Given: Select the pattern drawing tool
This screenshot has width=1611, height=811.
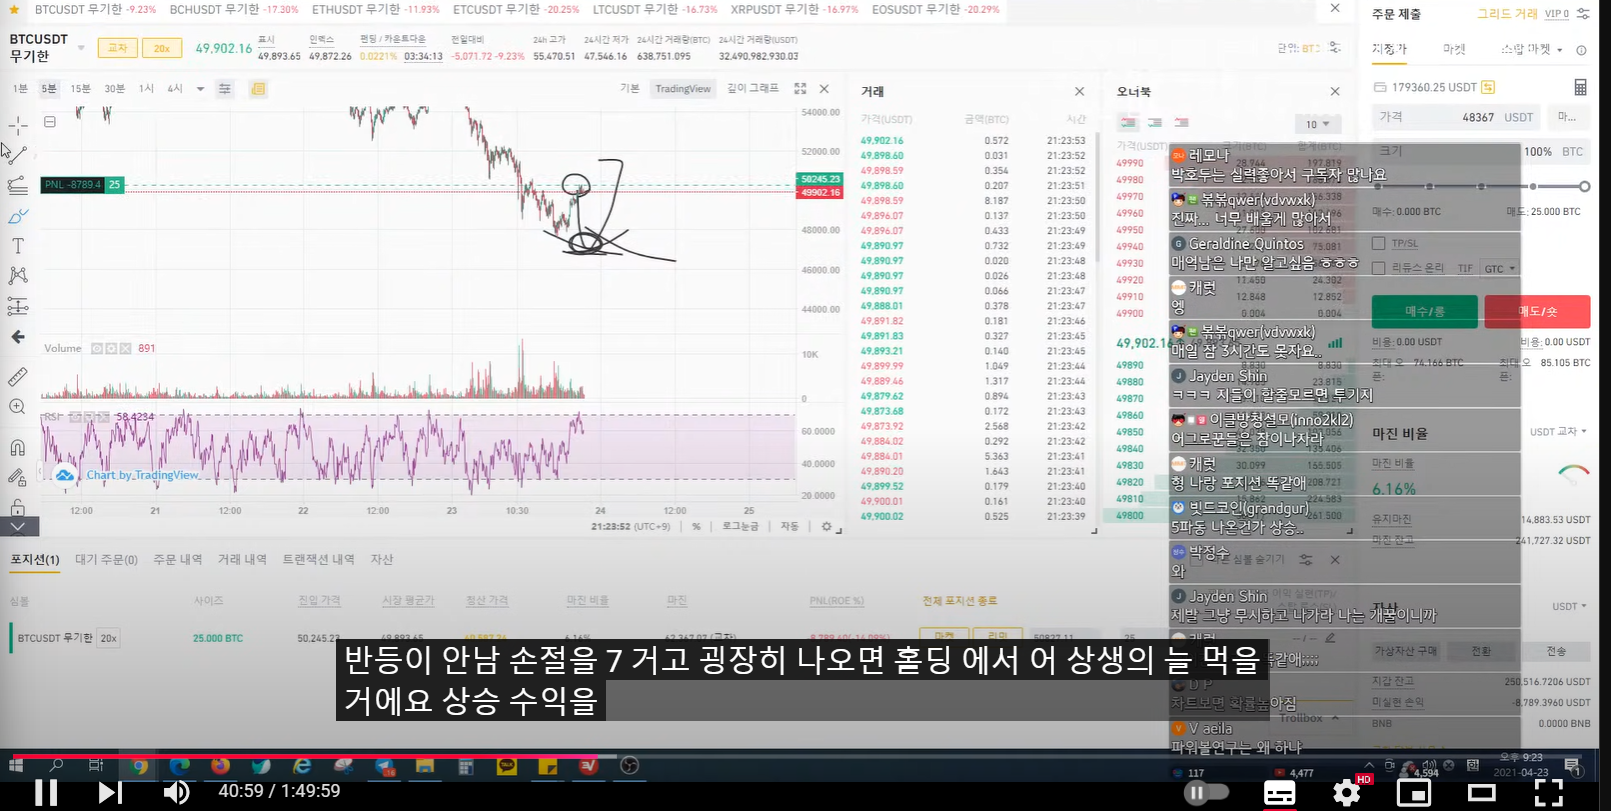Looking at the screenshot, I should point(18,276).
